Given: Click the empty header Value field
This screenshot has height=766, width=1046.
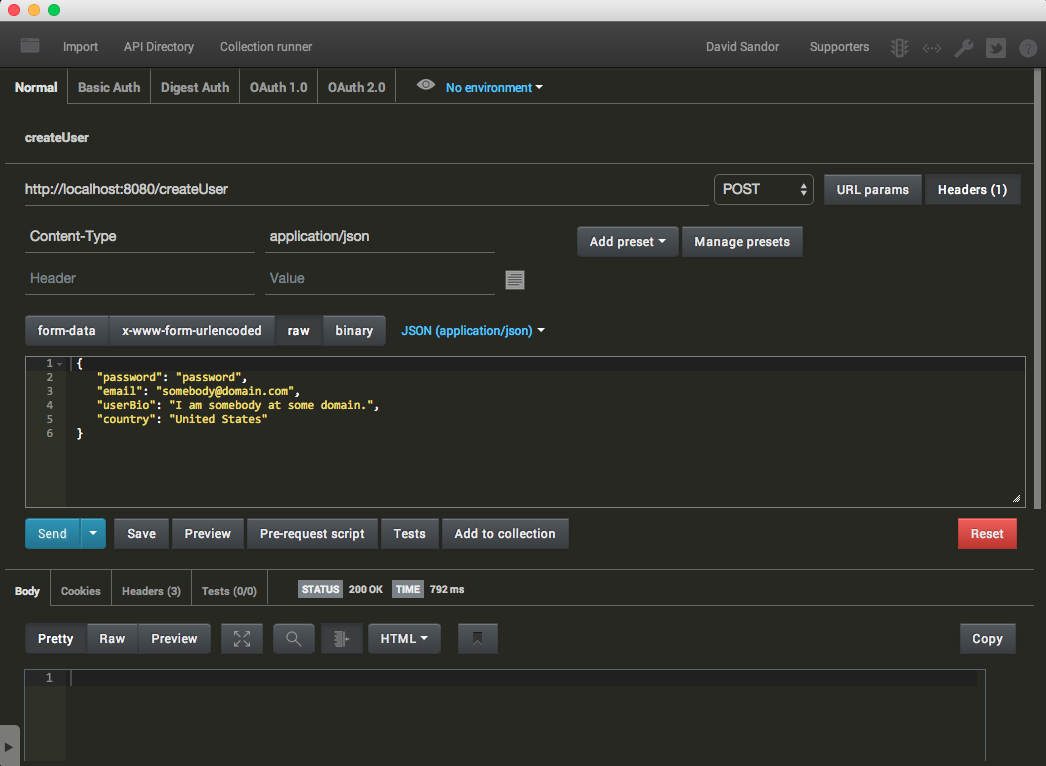Looking at the screenshot, I should (x=380, y=279).
